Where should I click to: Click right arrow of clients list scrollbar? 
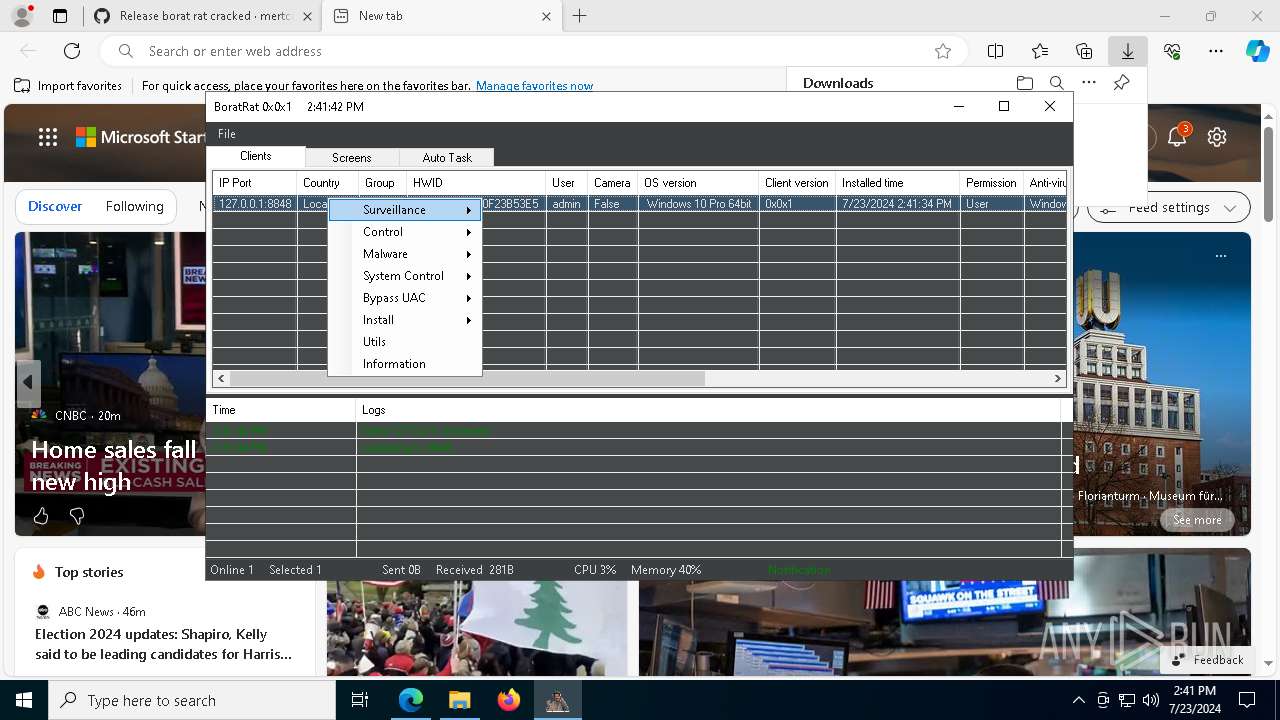coord(1057,378)
